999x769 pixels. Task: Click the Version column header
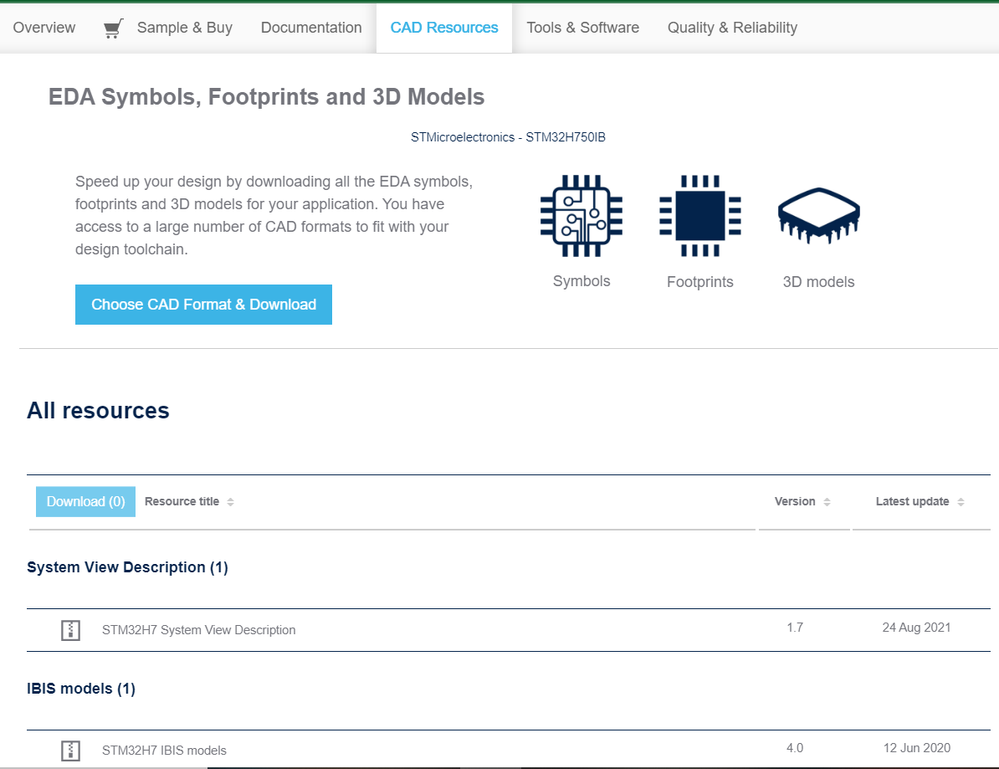[x=794, y=501]
